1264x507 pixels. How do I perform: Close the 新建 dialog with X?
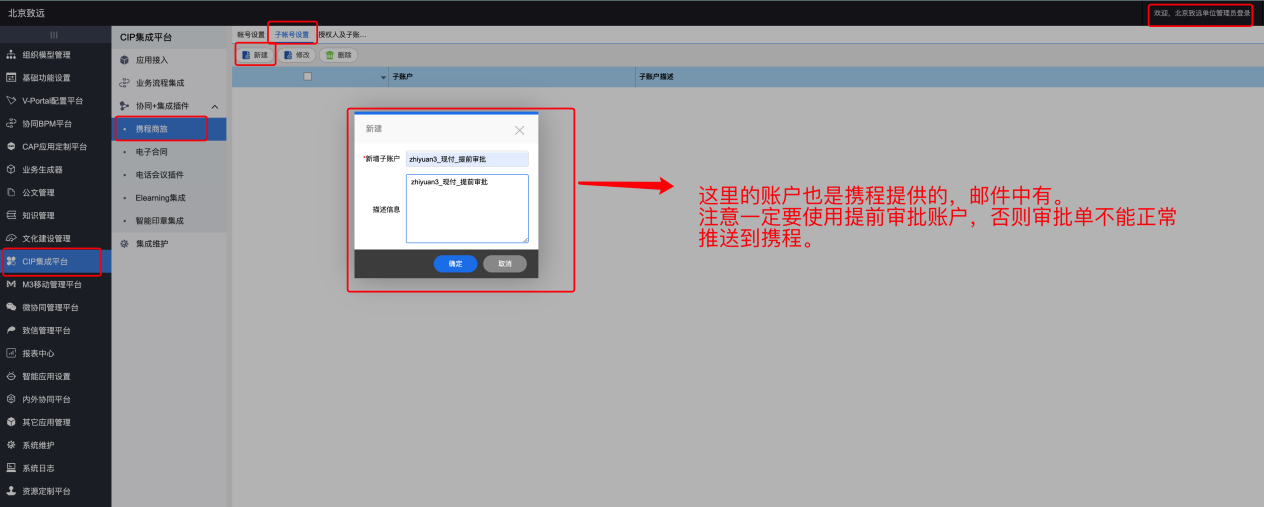tap(519, 130)
